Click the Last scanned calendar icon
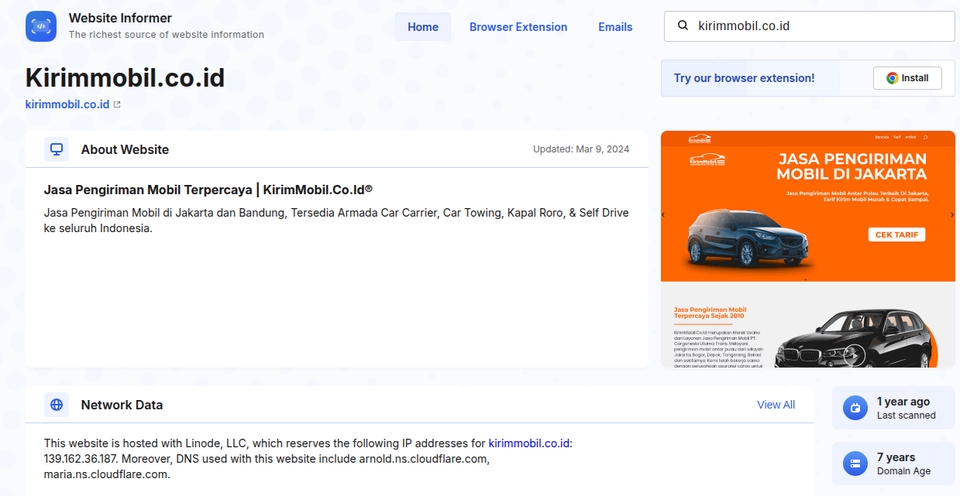Viewport: 960px width, 496px height. (855, 408)
